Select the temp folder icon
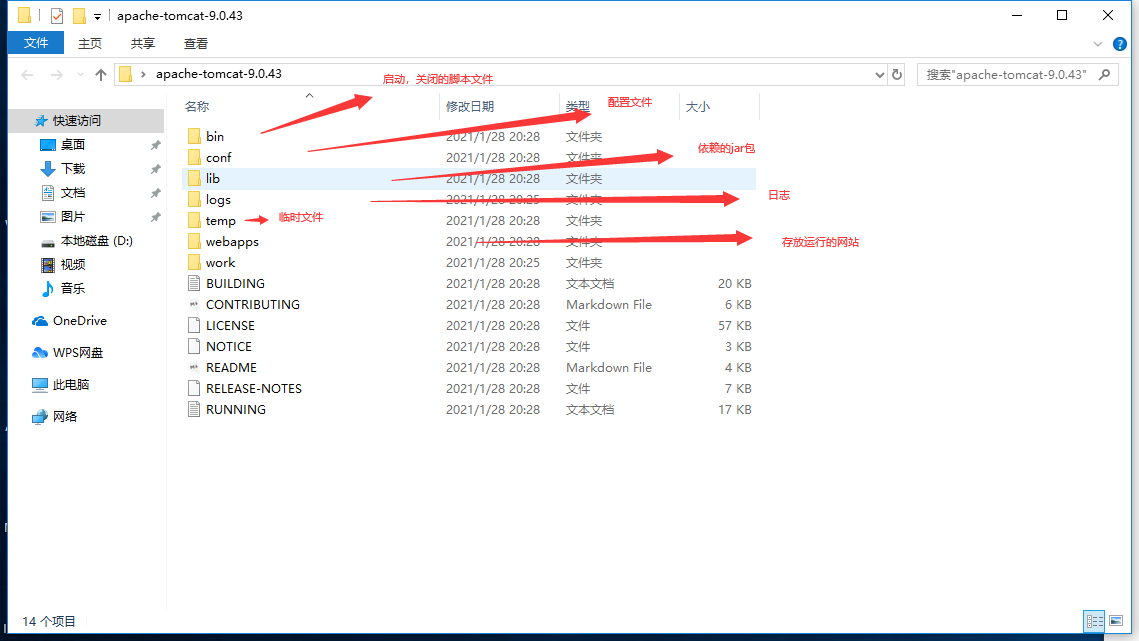 pyautogui.click(x=194, y=220)
